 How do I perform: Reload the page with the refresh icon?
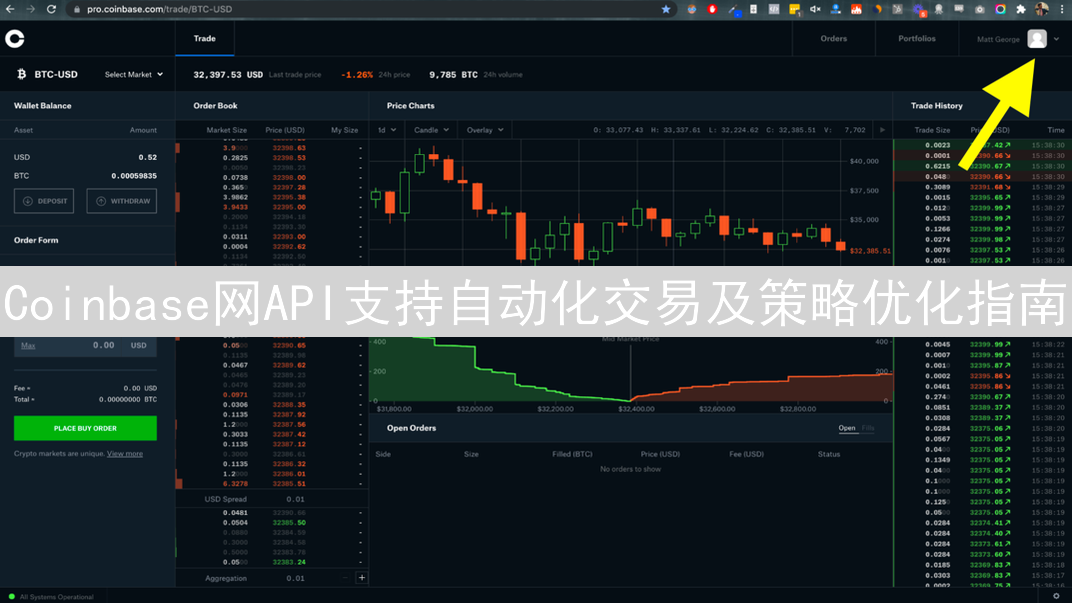[x=51, y=9]
